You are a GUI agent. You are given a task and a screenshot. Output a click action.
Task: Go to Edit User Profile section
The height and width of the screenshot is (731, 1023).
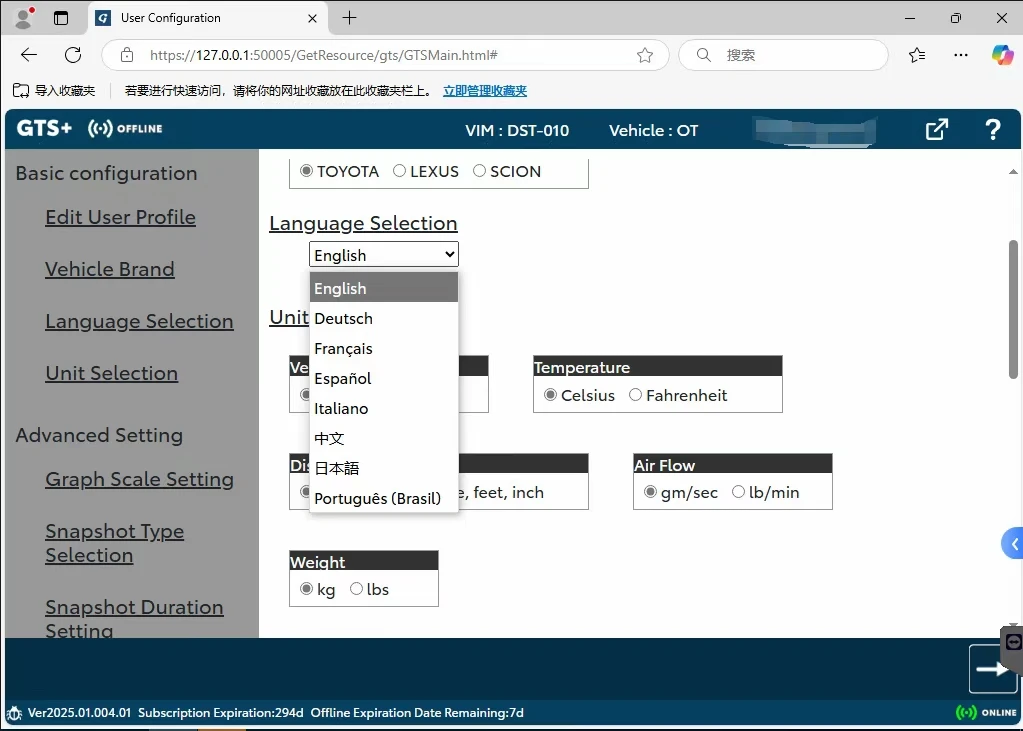coord(120,217)
